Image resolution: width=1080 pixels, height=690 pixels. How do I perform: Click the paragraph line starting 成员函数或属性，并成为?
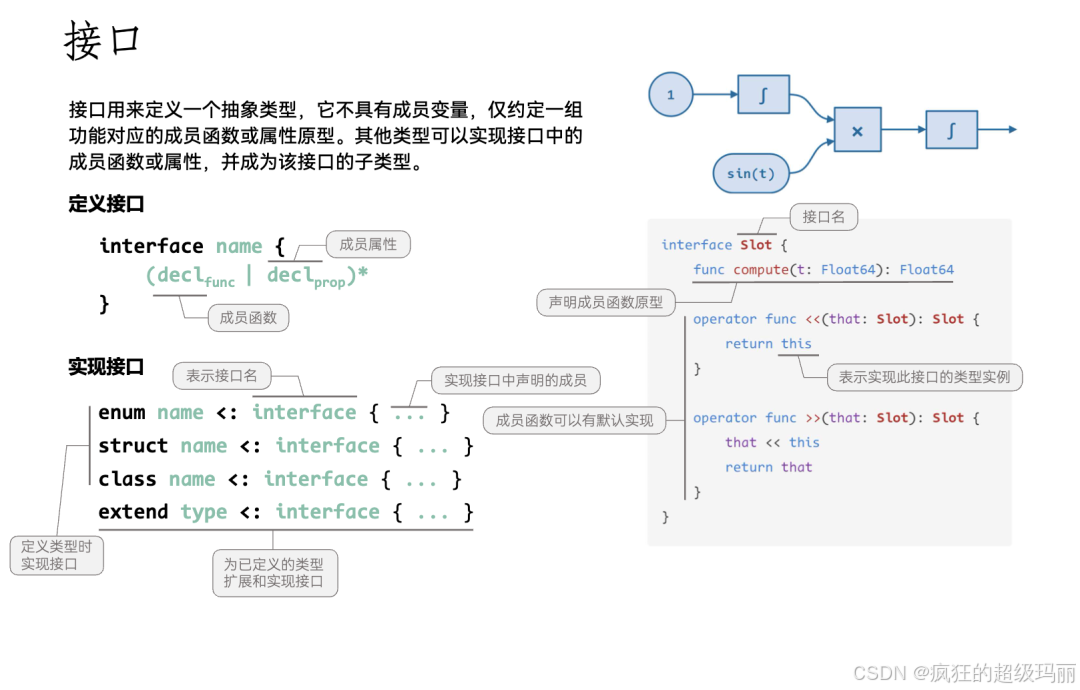247,162
